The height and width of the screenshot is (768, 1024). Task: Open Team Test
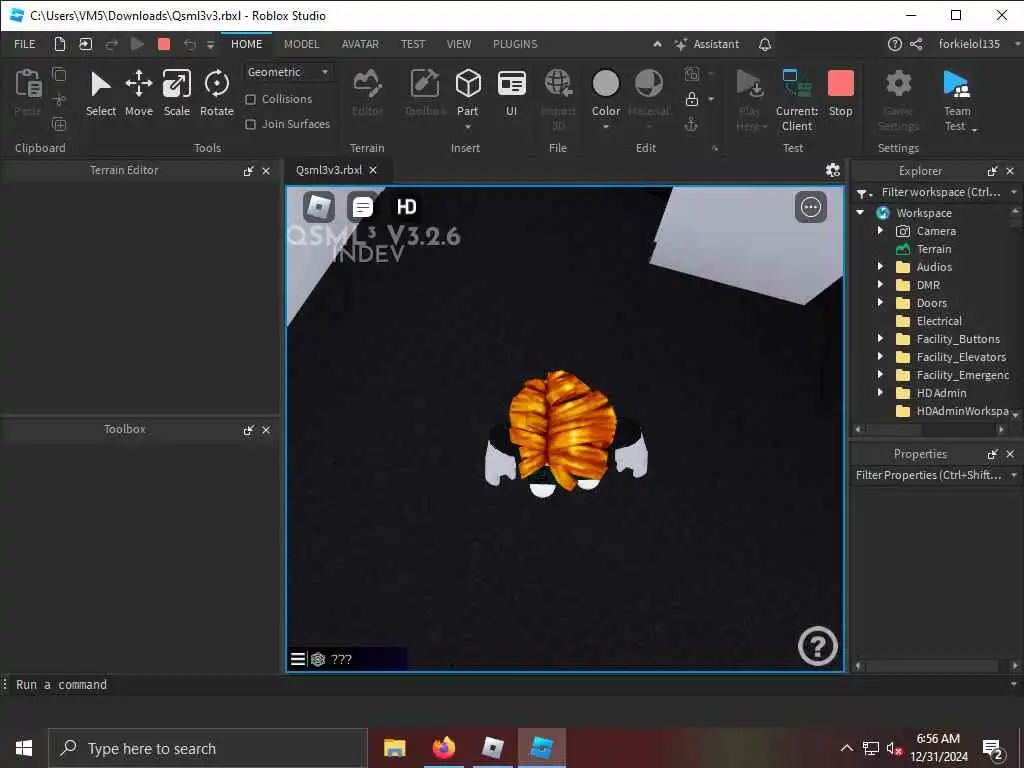pos(957,101)
